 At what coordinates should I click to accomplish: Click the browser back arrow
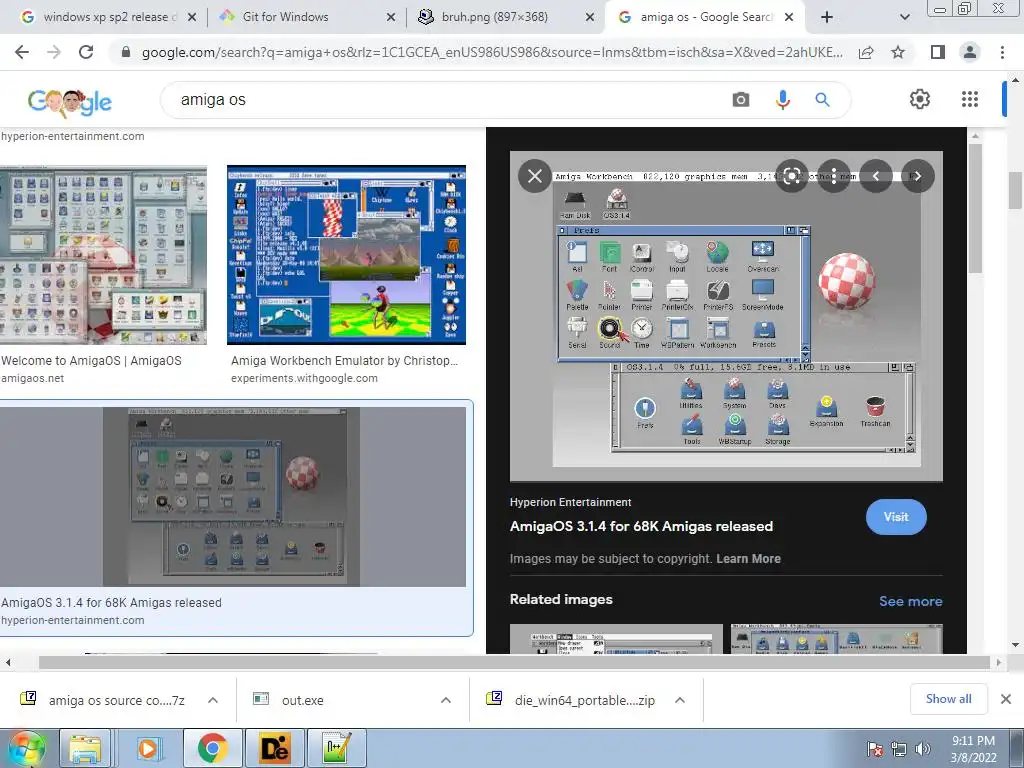tap(22, 52)
